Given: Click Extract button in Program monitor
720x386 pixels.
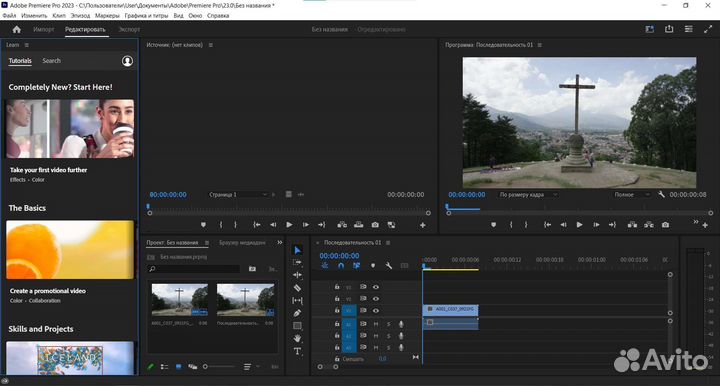Looking at the screenshot, I should pos(649,225).
